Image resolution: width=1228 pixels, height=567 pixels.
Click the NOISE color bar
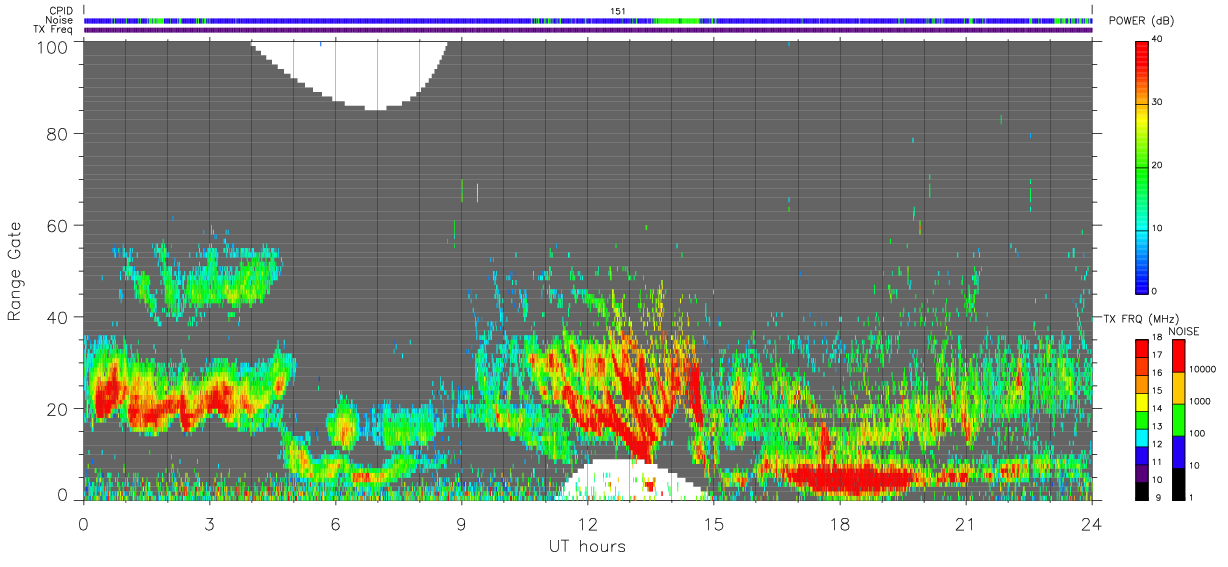click(1177, 419)
